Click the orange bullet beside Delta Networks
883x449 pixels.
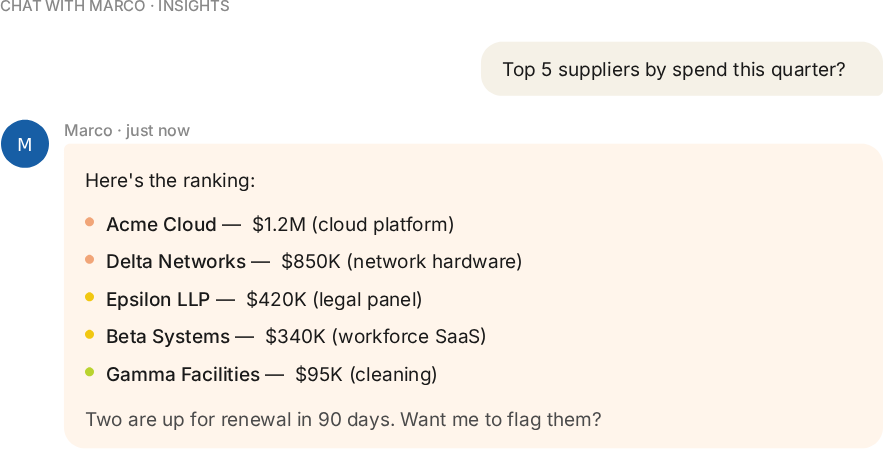coord(90,260)
